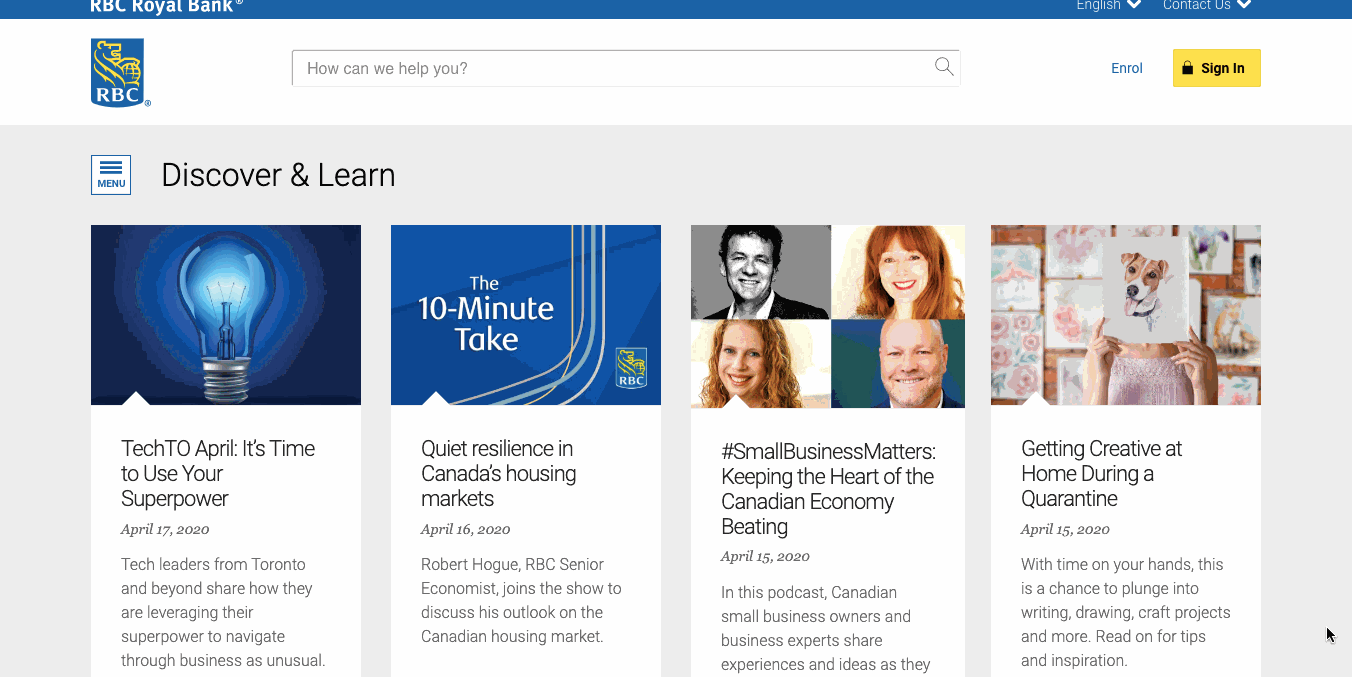Click the padlock icon on Sign In
Screen dimensions: 1352x677
[x=1187, y=68]
